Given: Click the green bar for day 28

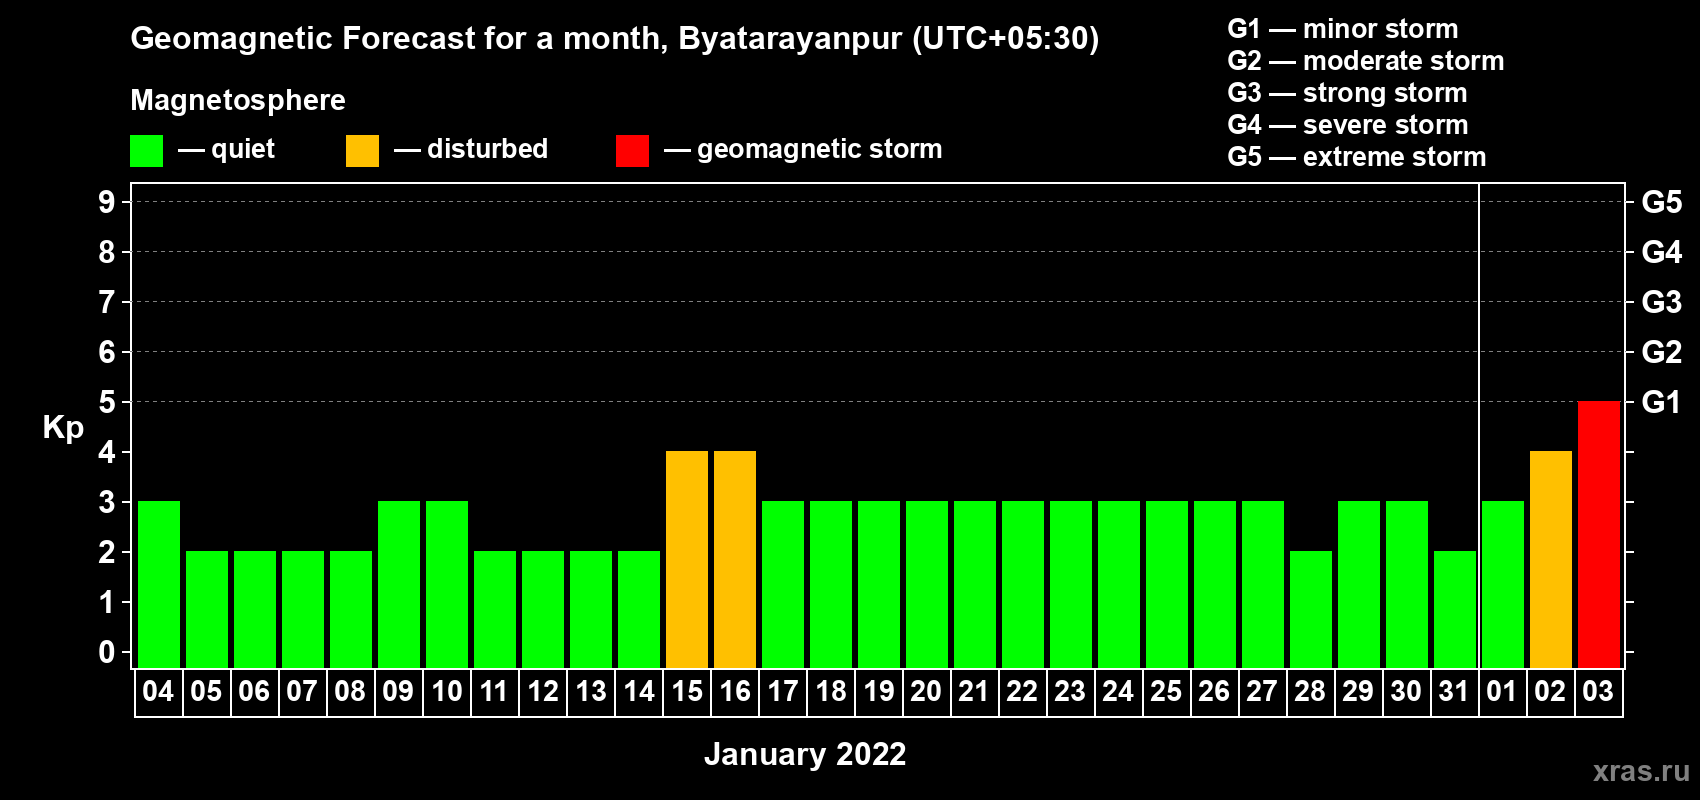Looking at the screenshot, I should pyautogui.click(x=1311, y=609).
